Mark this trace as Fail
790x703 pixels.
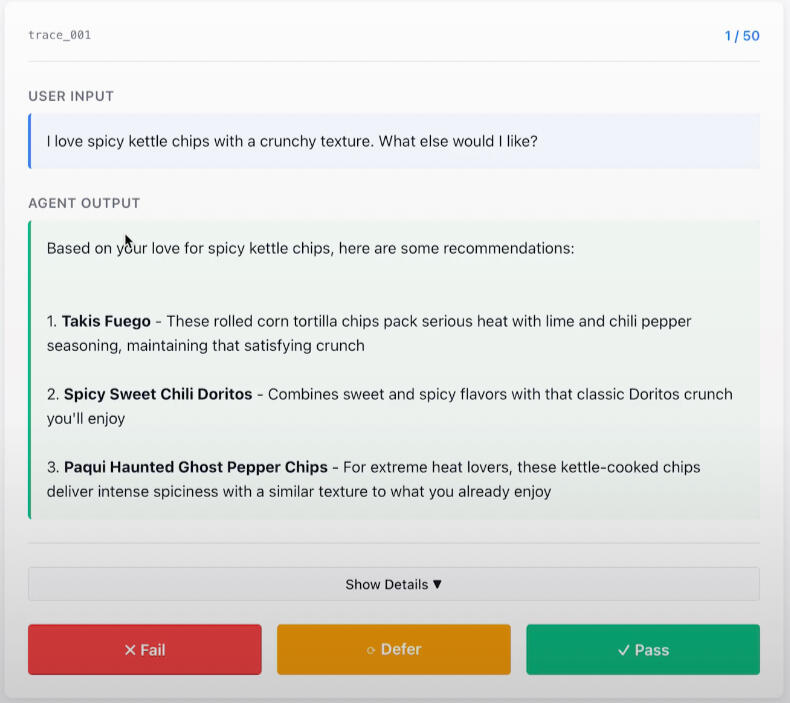coord(145,650)
